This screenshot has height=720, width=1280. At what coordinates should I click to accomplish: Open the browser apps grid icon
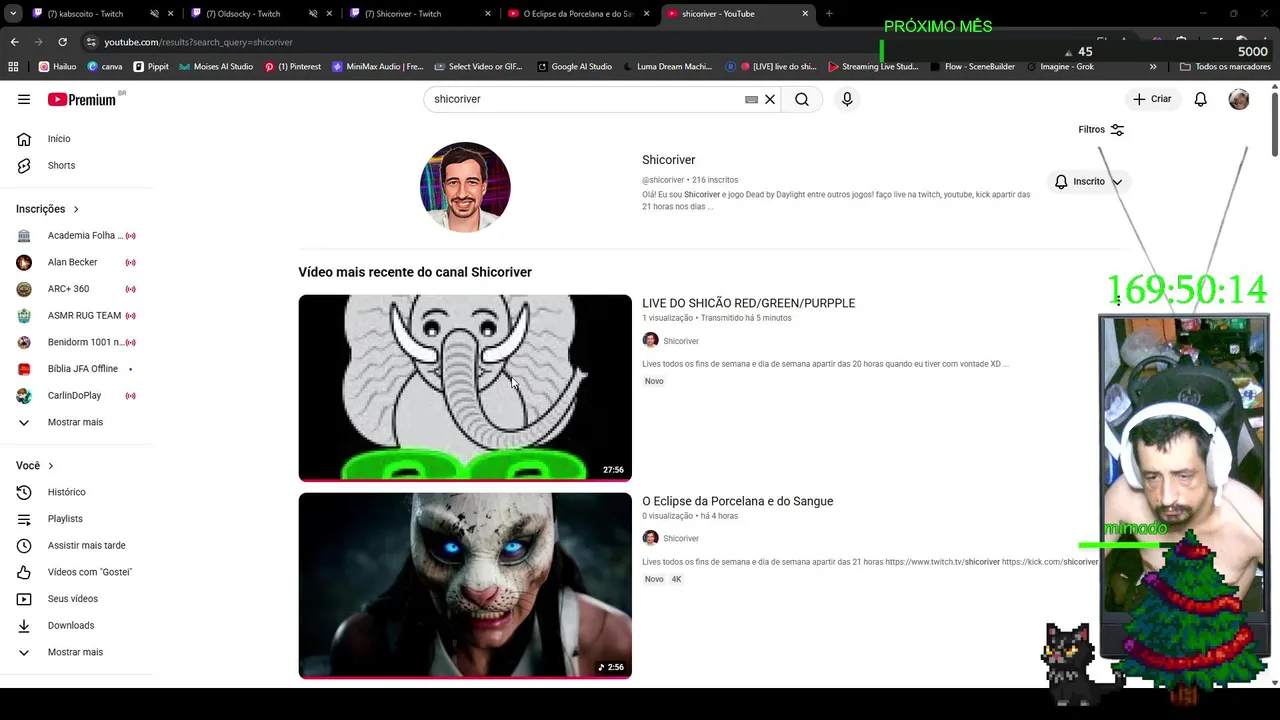coord(13,67)
